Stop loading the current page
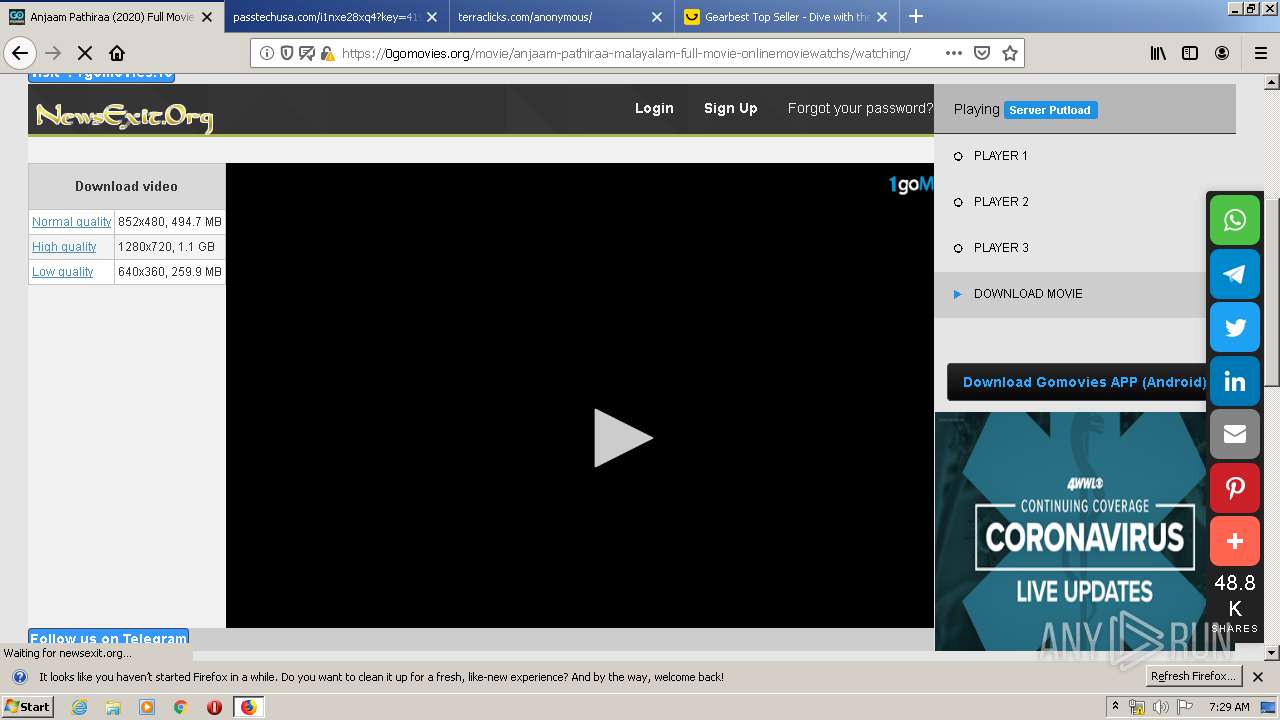This screenshot has height=720, width=1280. (x=85, y=53)
